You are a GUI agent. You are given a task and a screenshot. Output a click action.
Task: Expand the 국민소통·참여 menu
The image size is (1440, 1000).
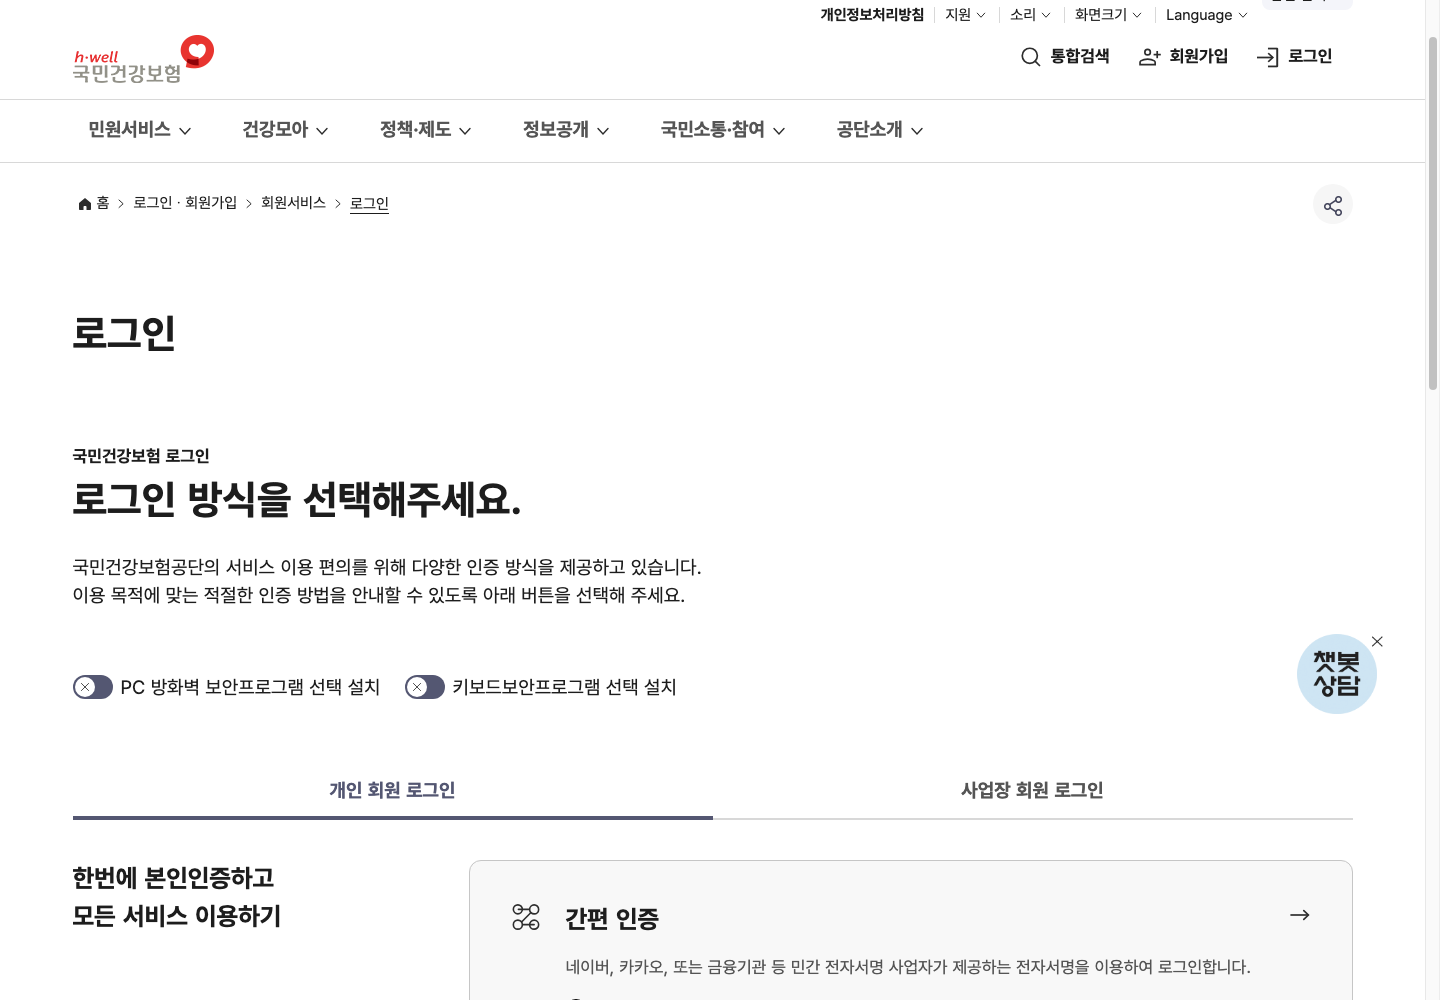coord(723,130)
